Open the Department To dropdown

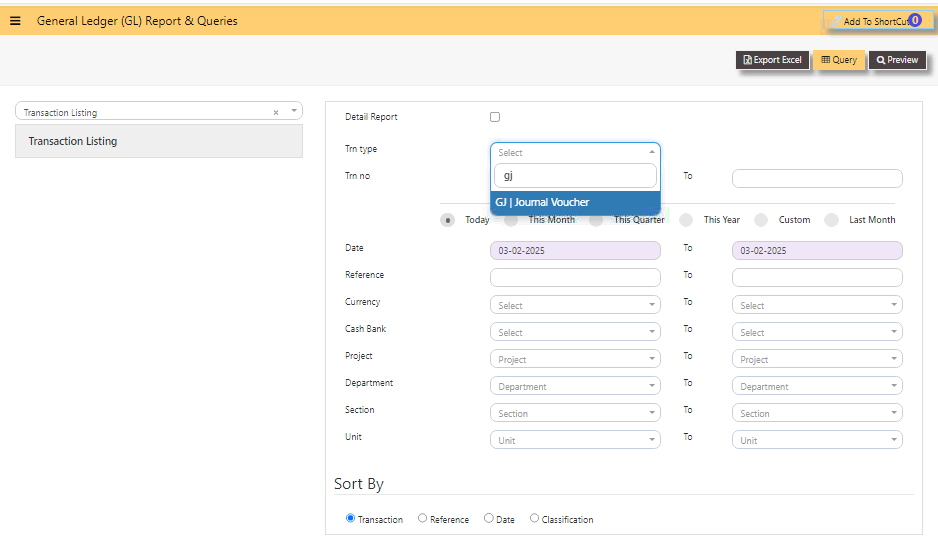(817, 386)
